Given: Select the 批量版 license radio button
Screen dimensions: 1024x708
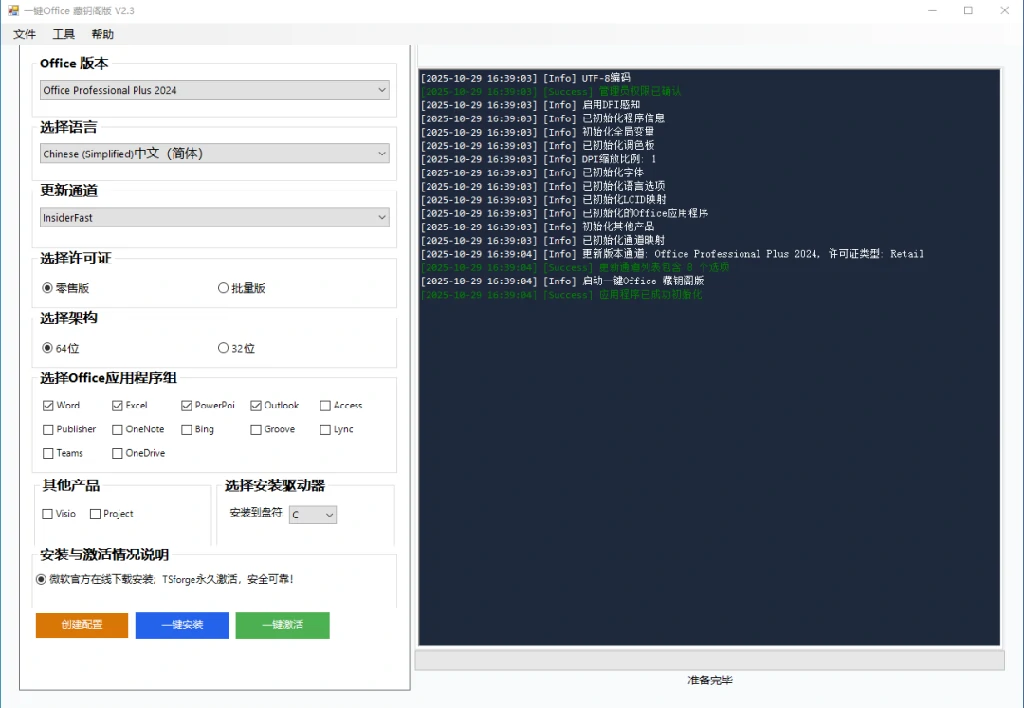Looking at the screenshot, I should click(224, 287).
